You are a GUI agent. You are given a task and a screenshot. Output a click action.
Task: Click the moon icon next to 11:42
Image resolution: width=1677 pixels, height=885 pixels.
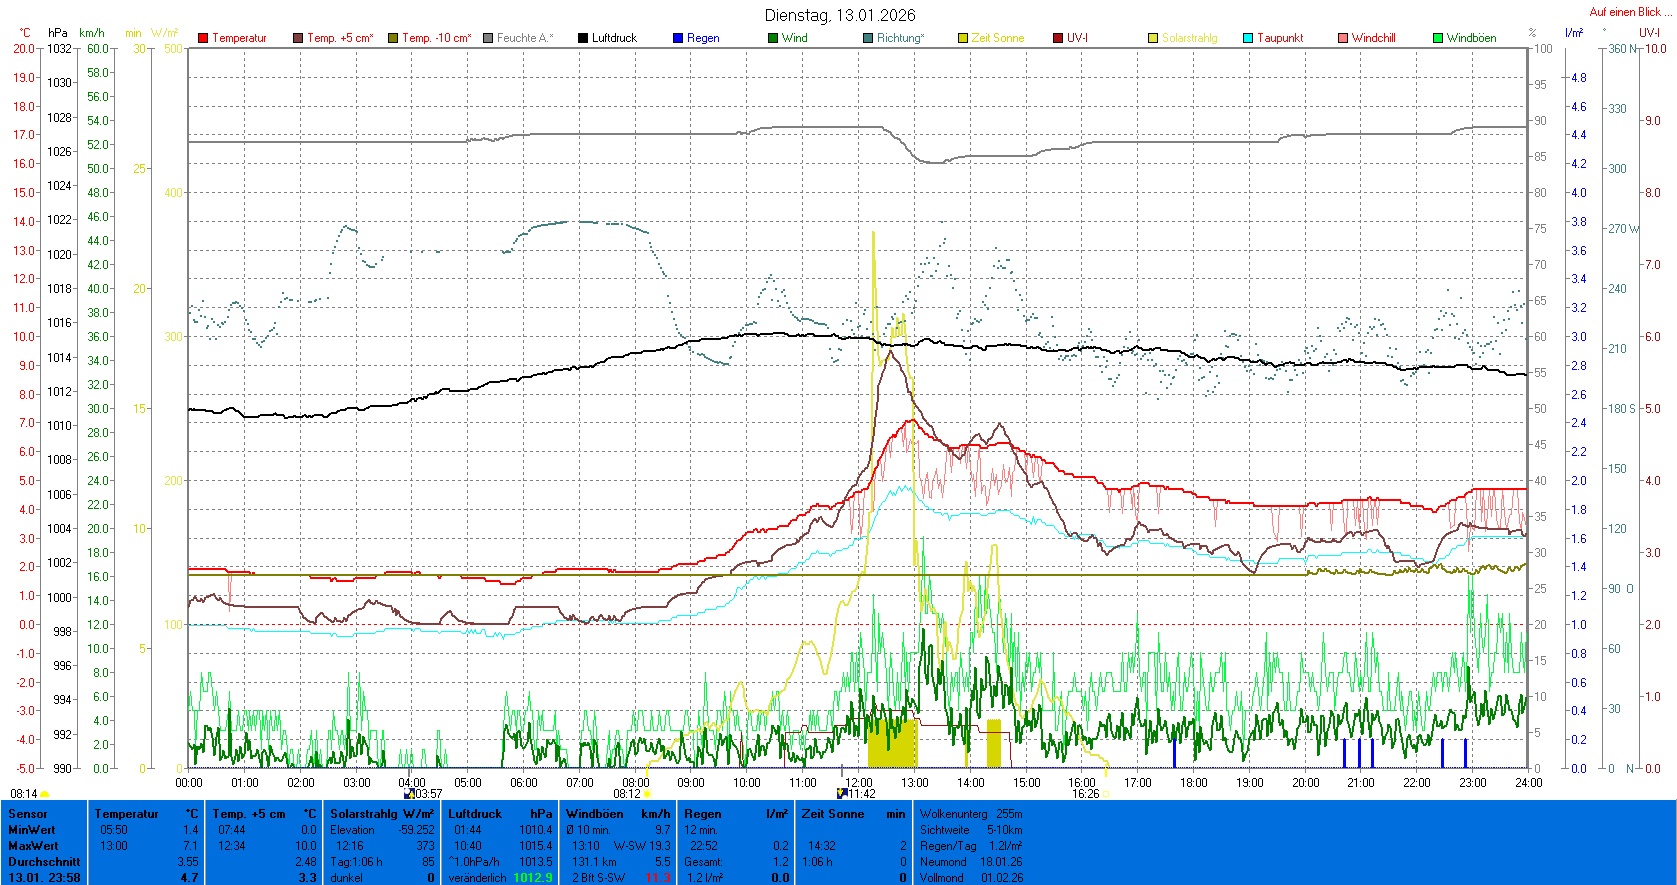pos(842,794)
